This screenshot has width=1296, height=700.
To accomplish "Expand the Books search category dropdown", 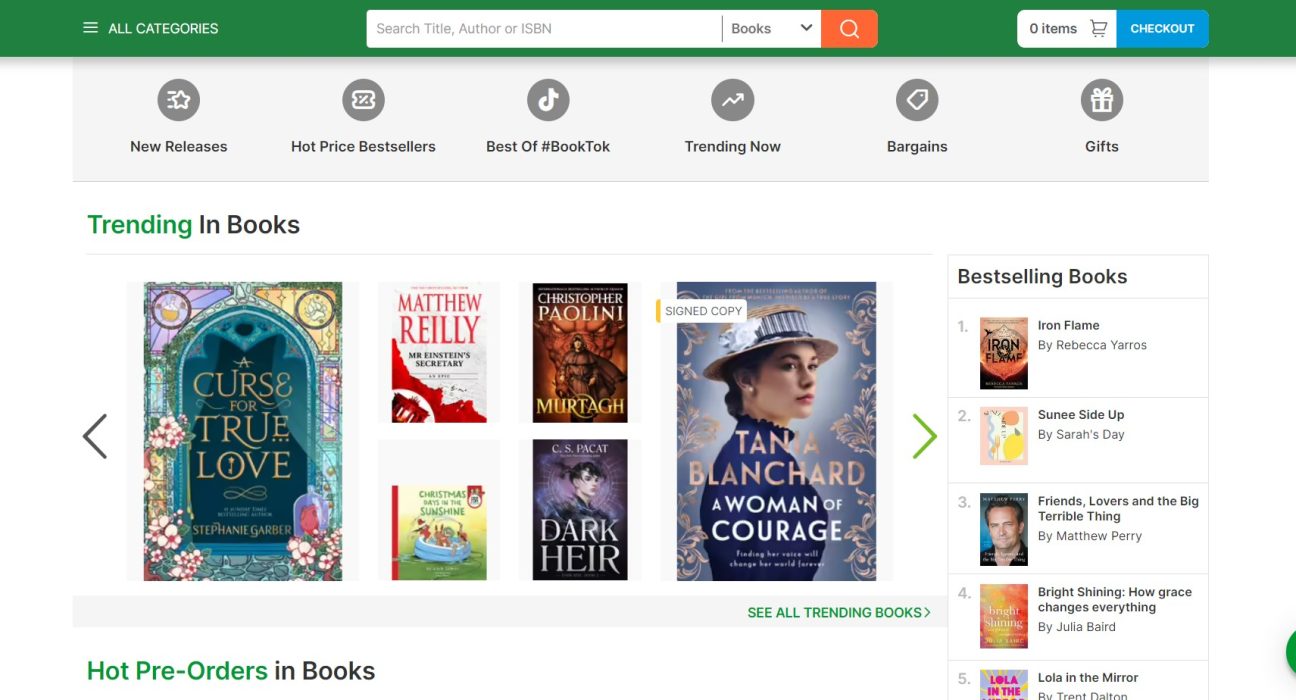I will (771, 29).
